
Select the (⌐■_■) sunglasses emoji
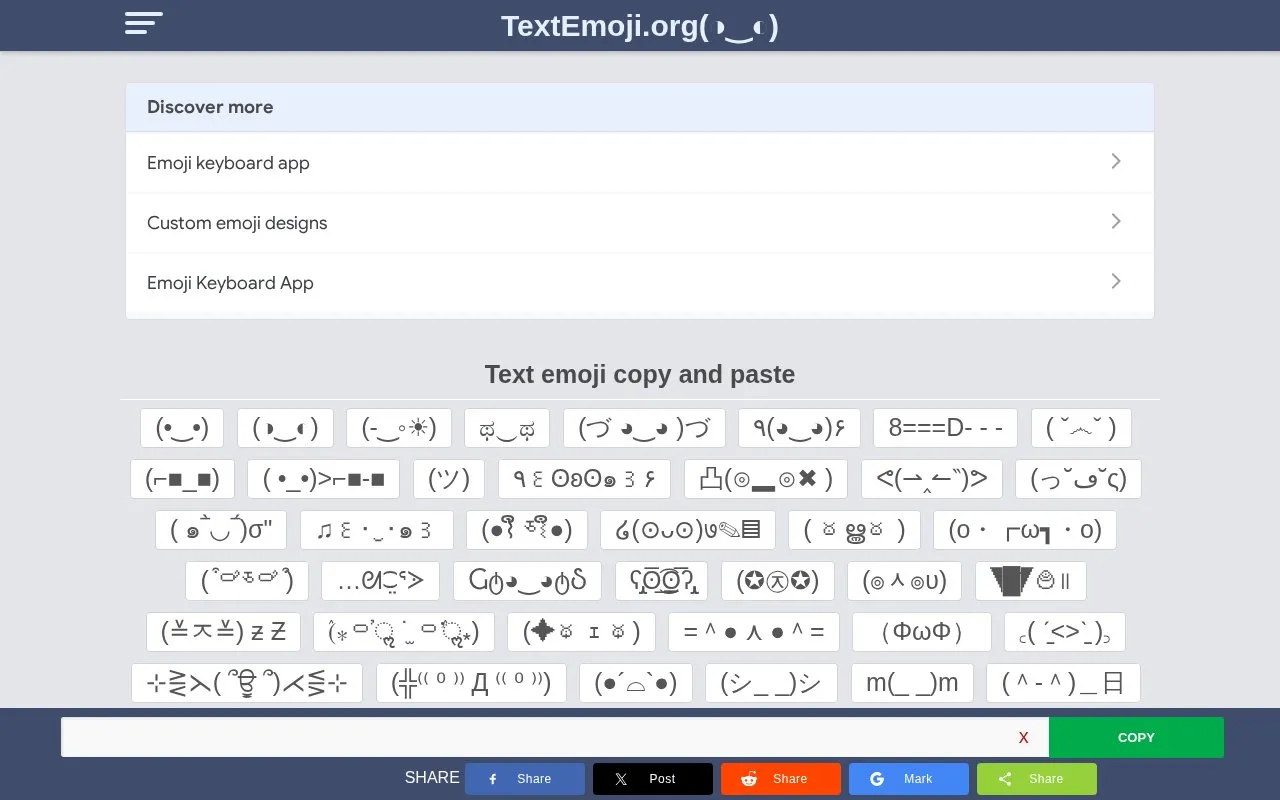pos(182,479)
